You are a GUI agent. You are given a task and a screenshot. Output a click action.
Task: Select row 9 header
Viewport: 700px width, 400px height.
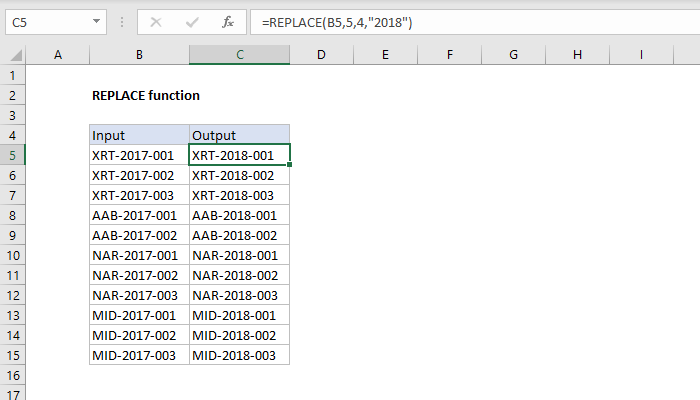pyautogui.click(x=12, y=235)
